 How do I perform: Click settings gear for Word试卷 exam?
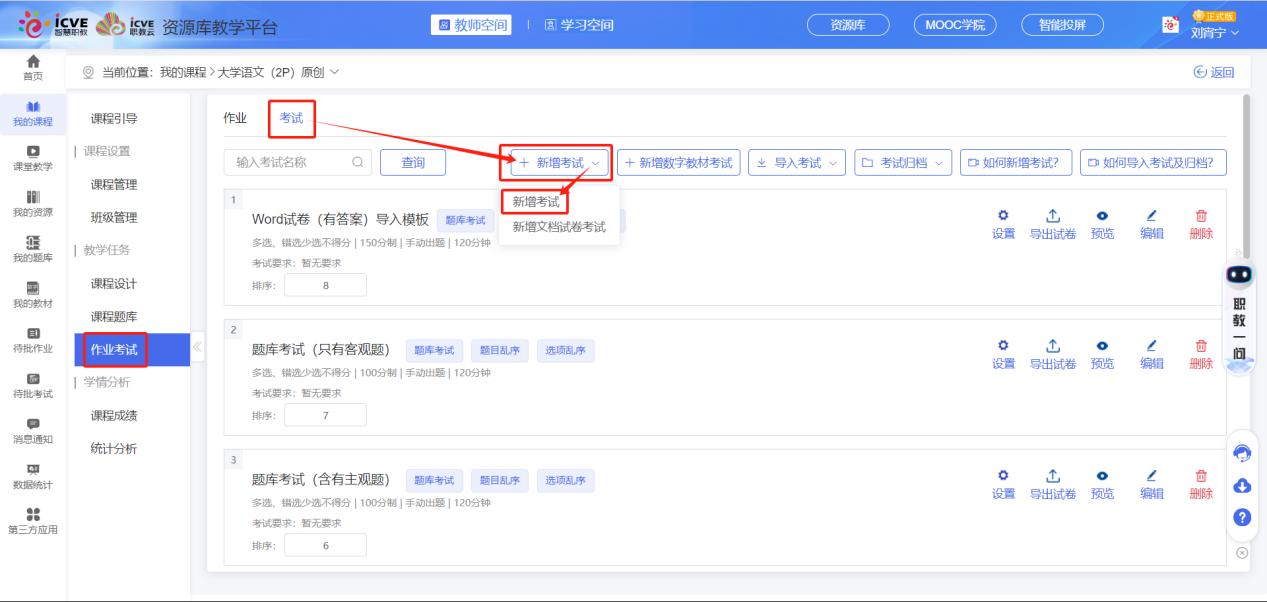click(x=1003, y=224)
